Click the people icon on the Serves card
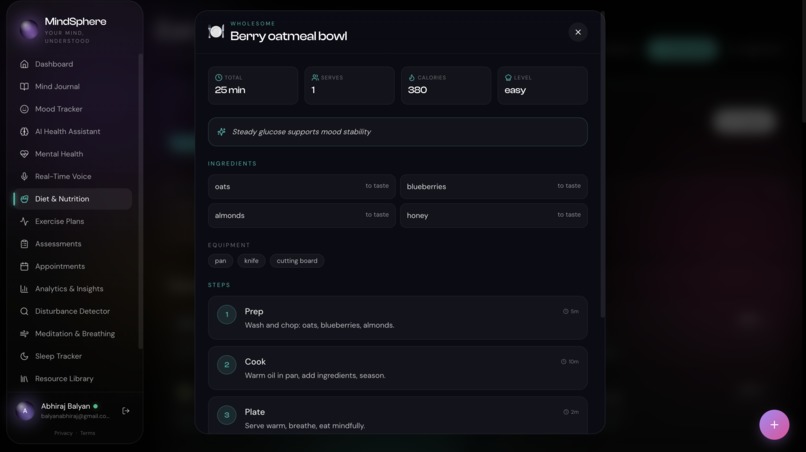The width and height of the screenshot is (806, 452). coord(315,78)
